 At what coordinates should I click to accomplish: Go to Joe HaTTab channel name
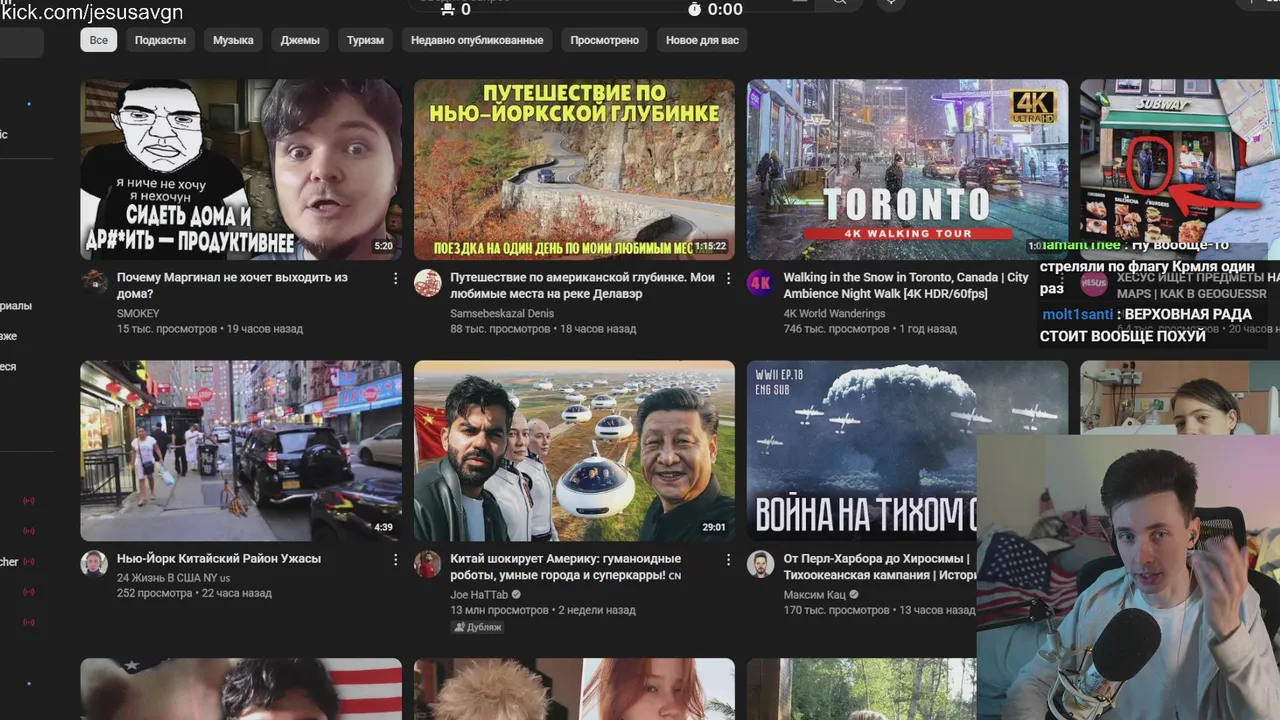479,595
